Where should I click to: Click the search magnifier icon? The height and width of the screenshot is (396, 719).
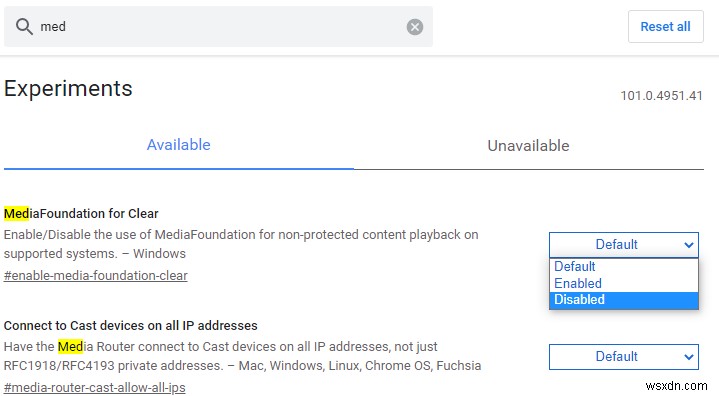[24, 27]
